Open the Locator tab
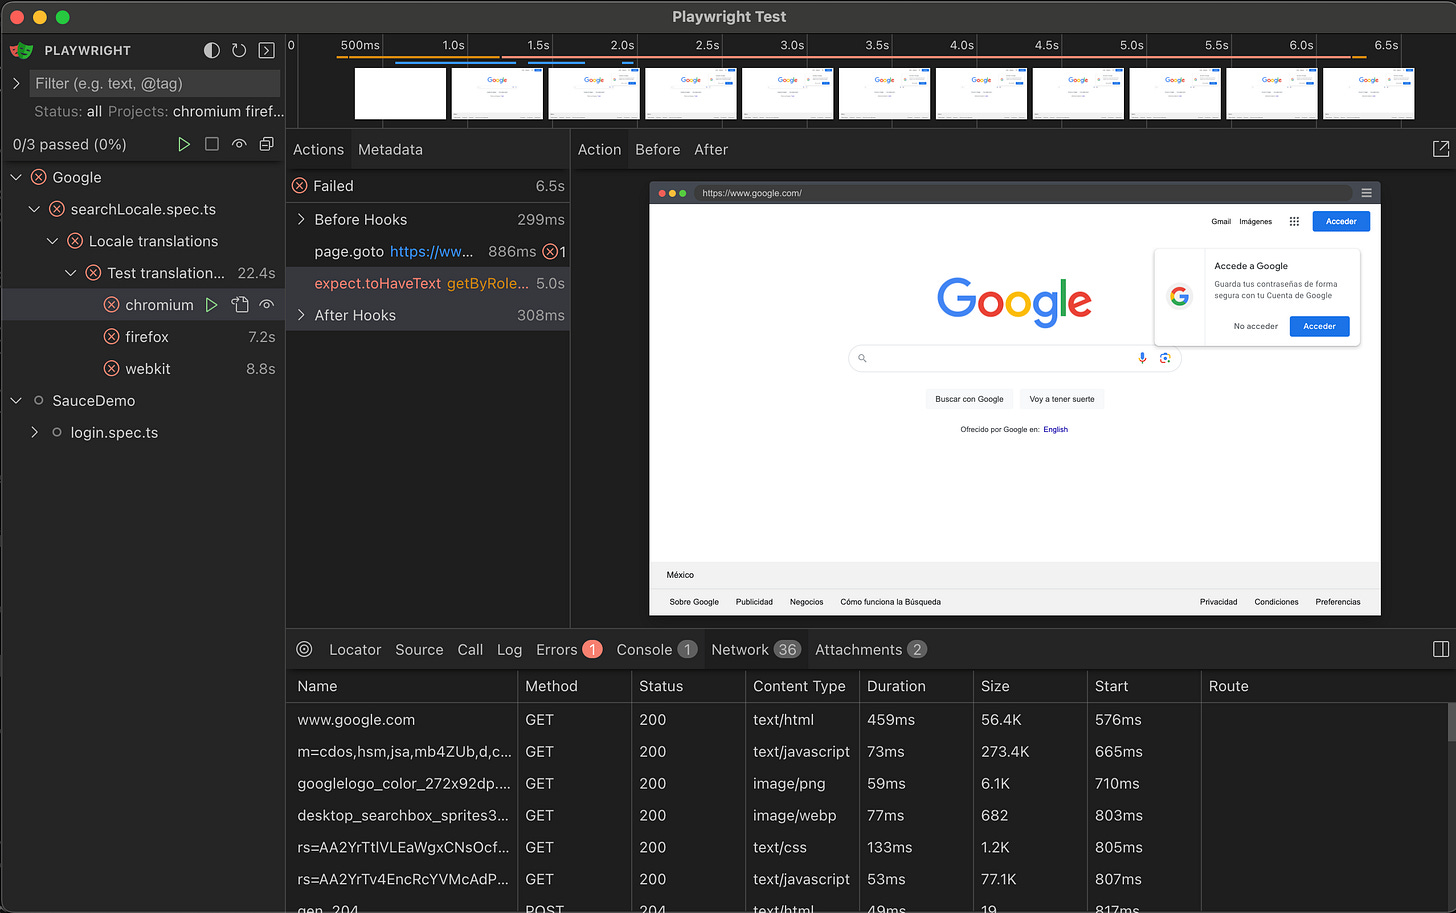Screen dimensions: 1456x913 tap(355, 650)
